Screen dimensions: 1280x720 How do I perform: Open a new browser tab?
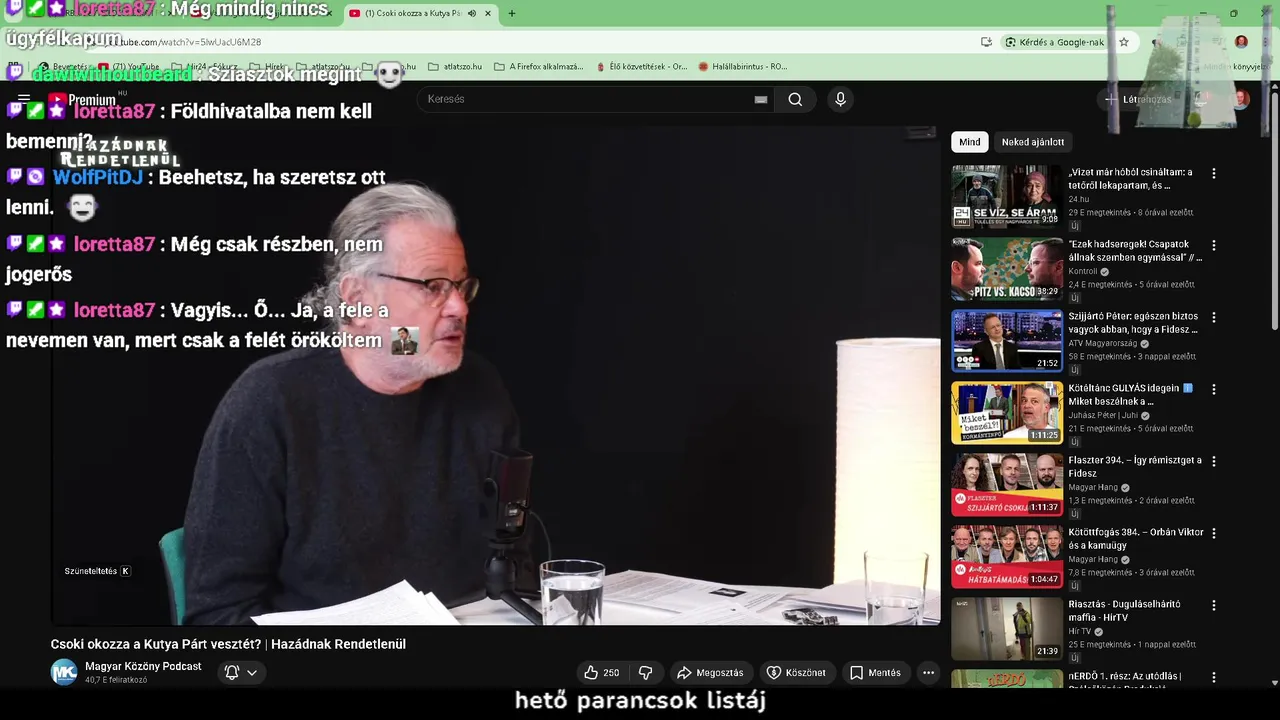(512, 13)
